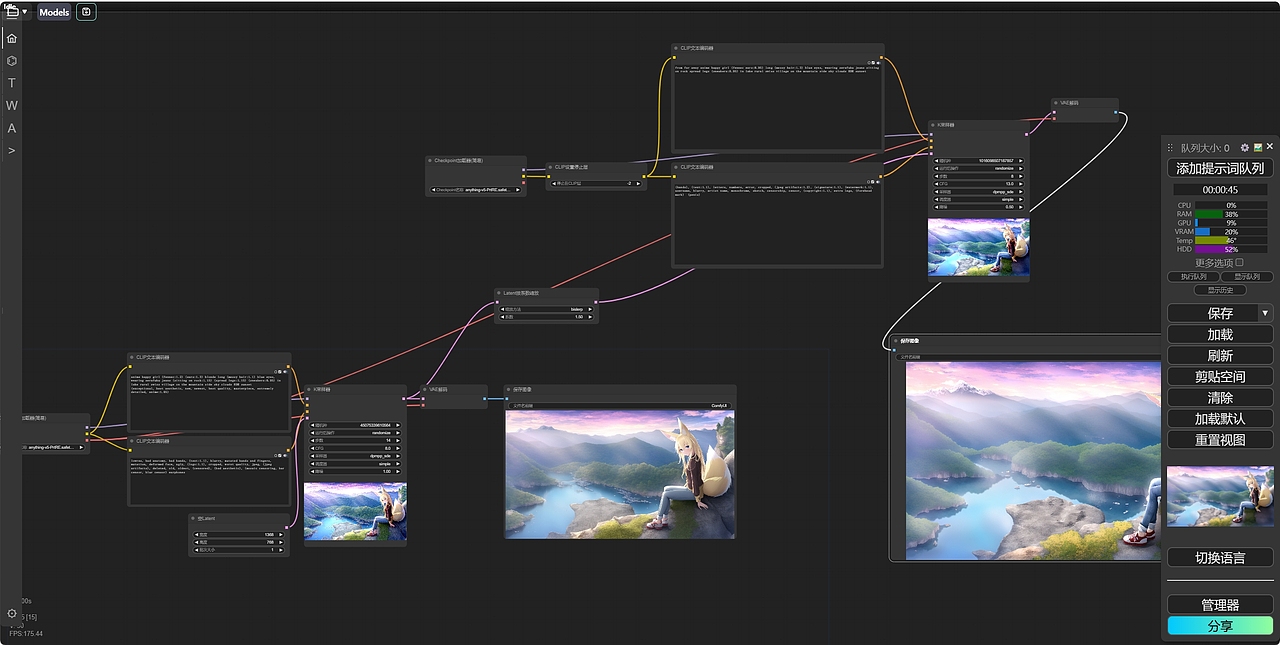The image size is (1280, 645).
Task: Increase CFG 13.0 with right arrow
Action: click(1021, 184)
